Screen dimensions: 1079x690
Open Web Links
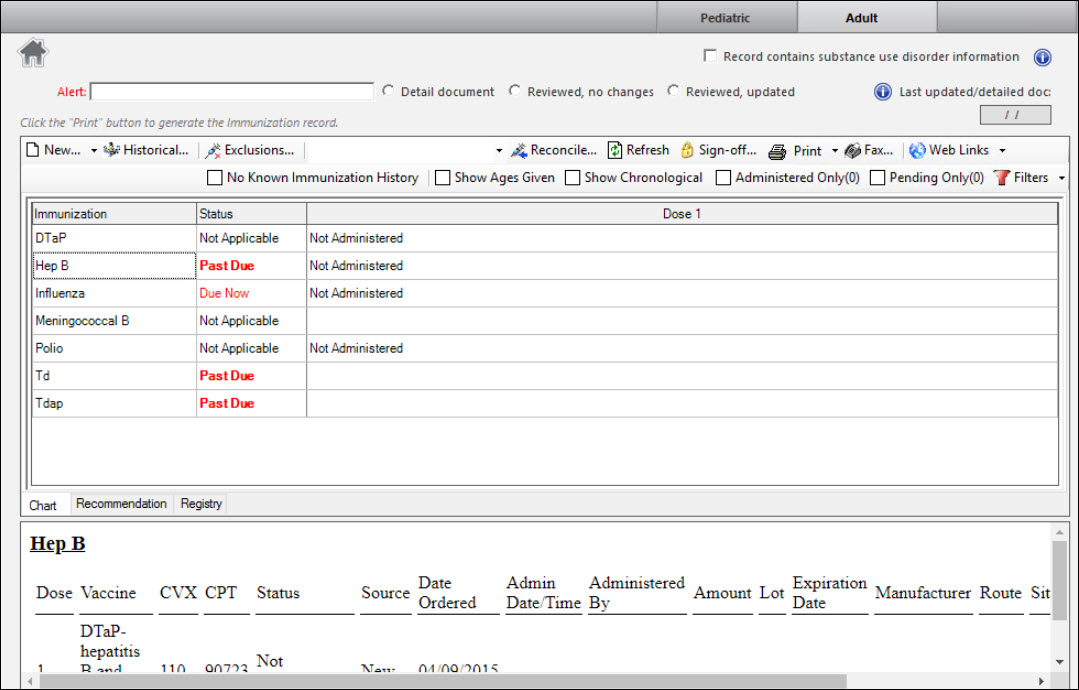949,150
